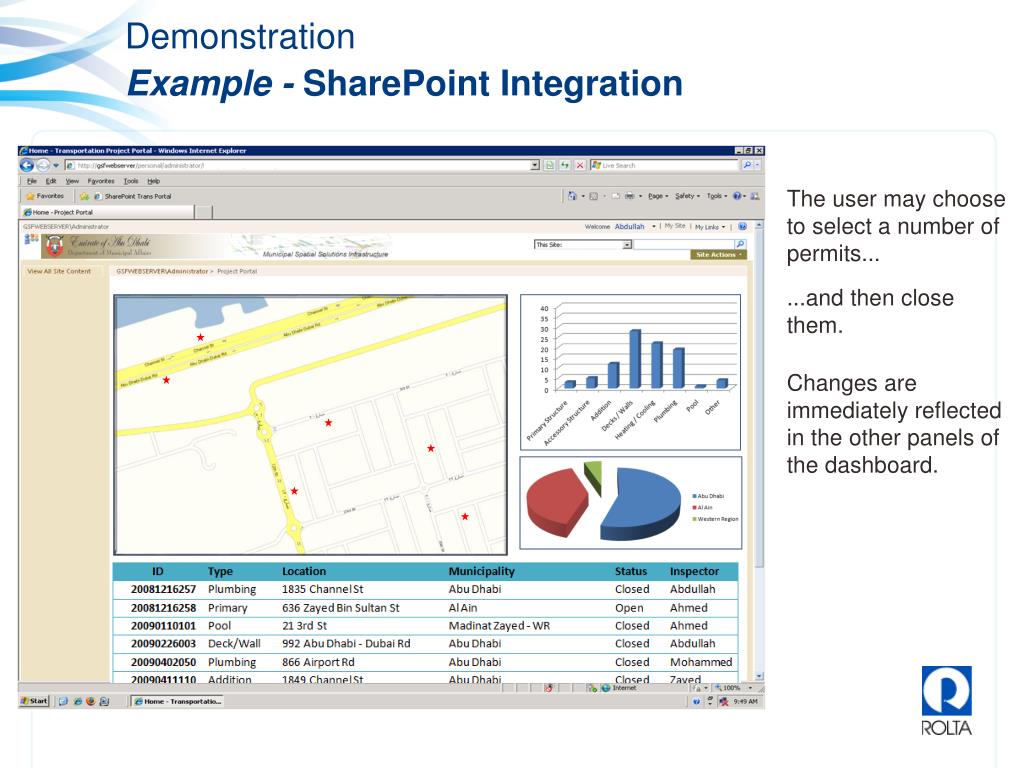
Task: Click the Refresh icon beside the address bar
Action: coord(564,165)
